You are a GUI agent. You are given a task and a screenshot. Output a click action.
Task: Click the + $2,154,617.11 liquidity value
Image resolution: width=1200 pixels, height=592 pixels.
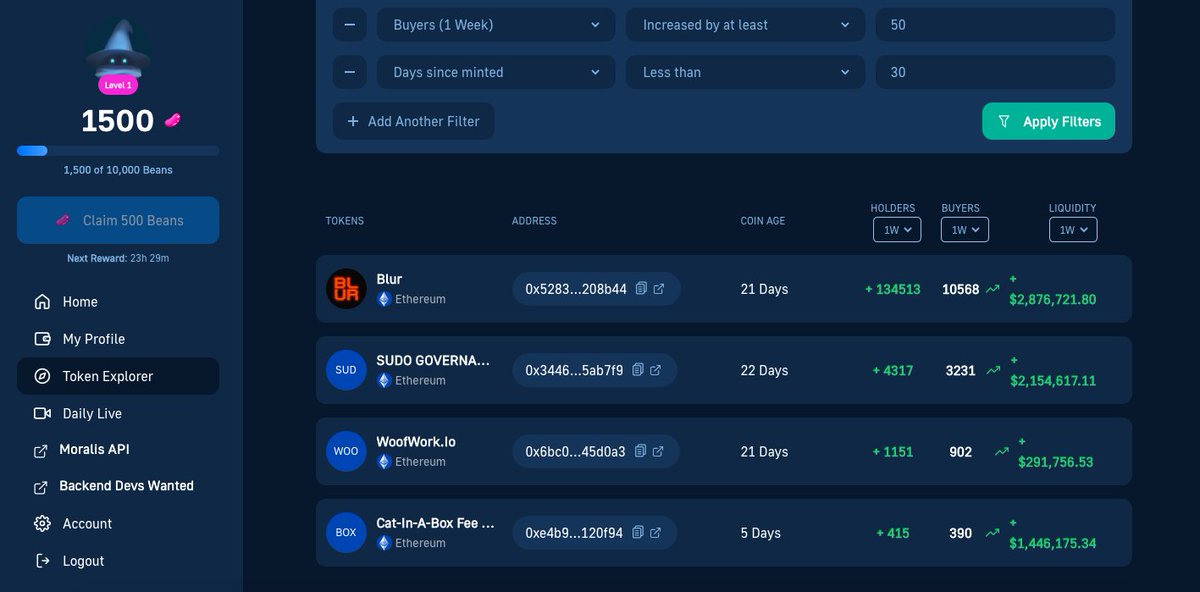[1053, 370]
